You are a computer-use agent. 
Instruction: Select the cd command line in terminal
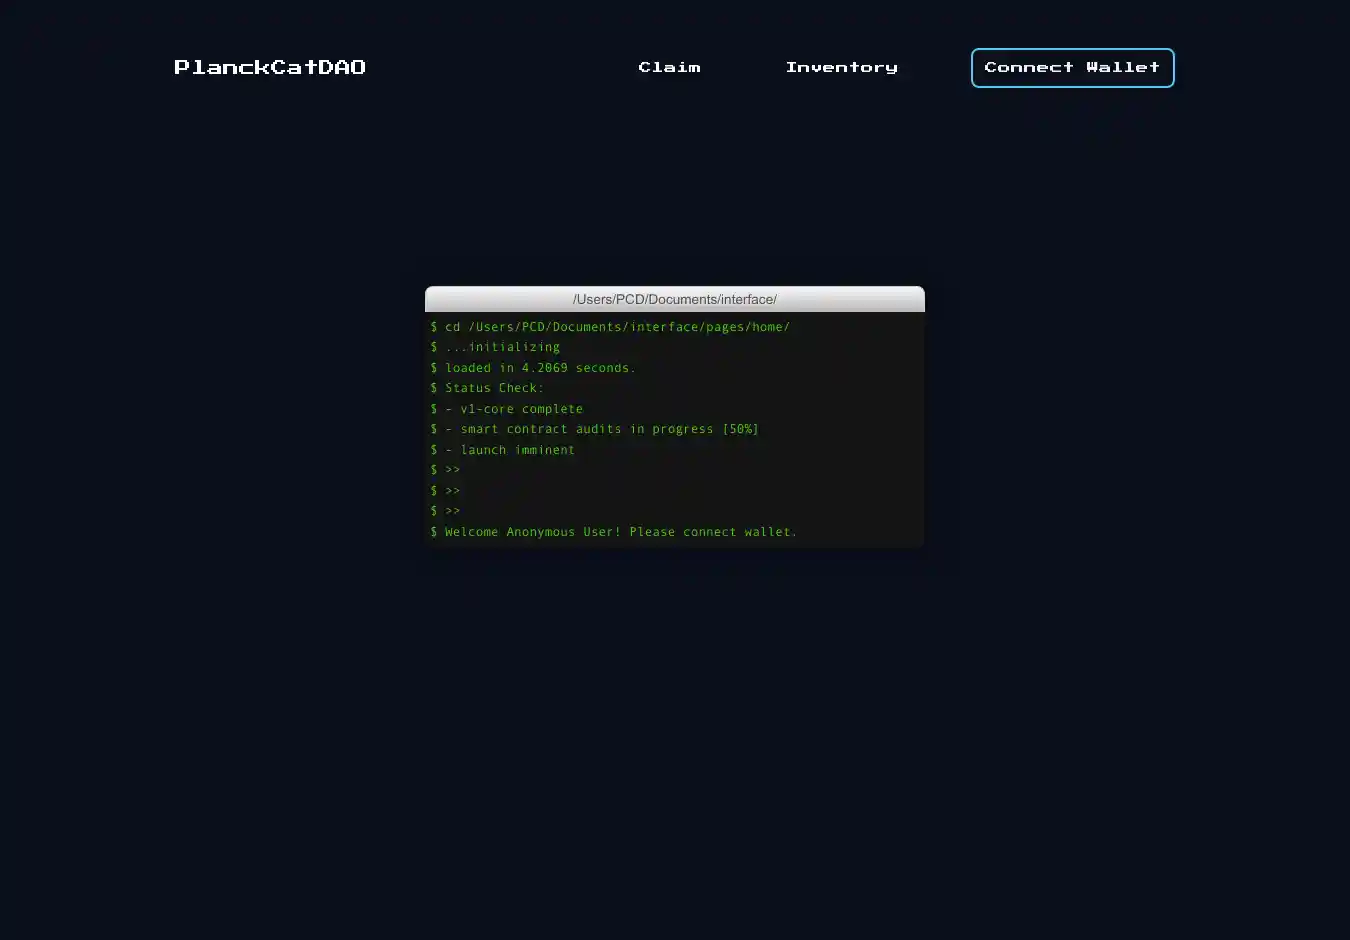(x=617, y=327)
